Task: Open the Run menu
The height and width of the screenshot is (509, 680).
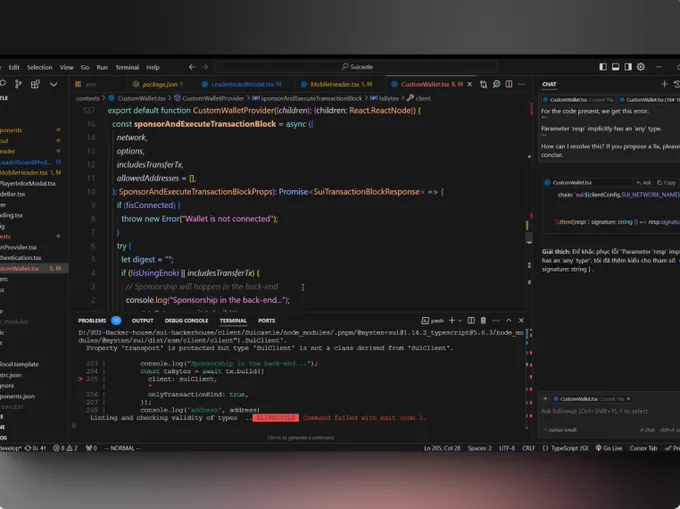Action: click(102, 67)
